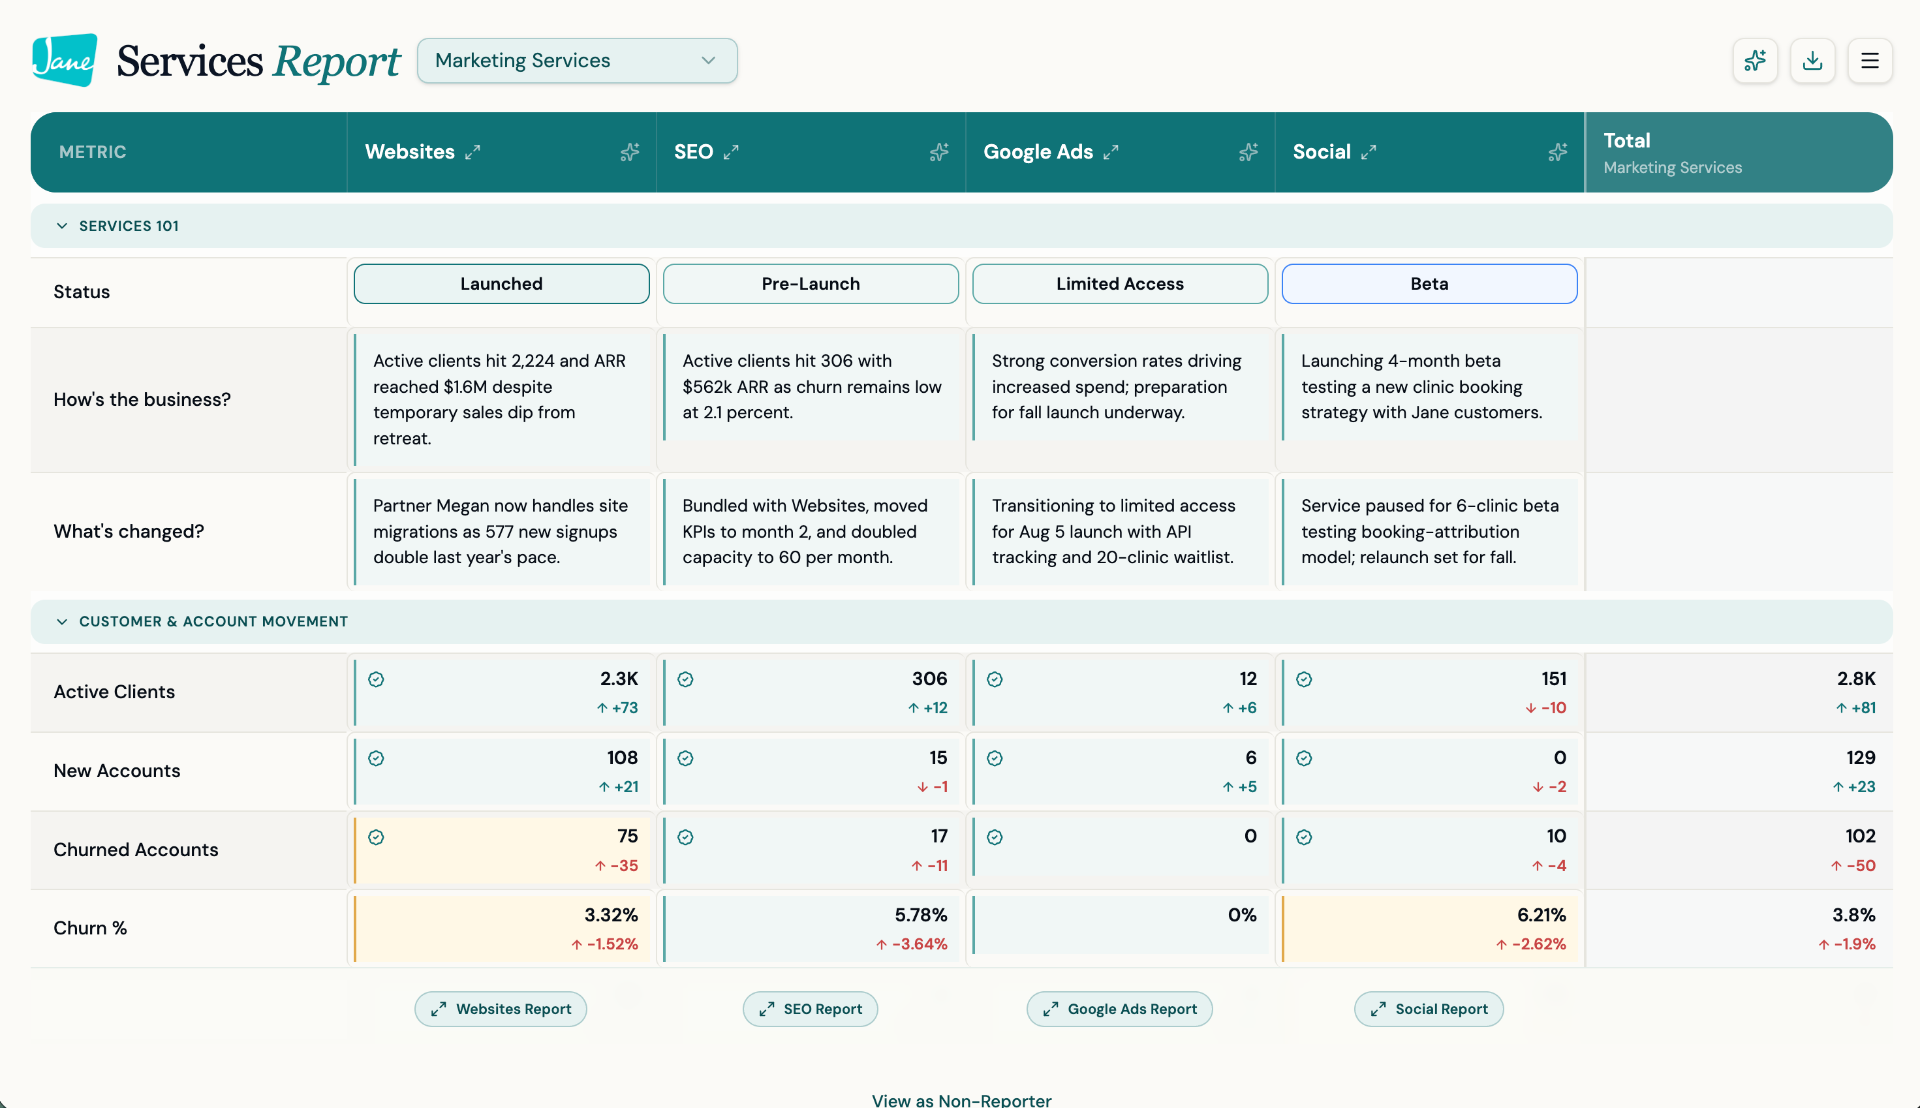Click the check icon in Google Ads New Accounts cell
Viewport: 1920px width, 1108px height.
point(995,758)
